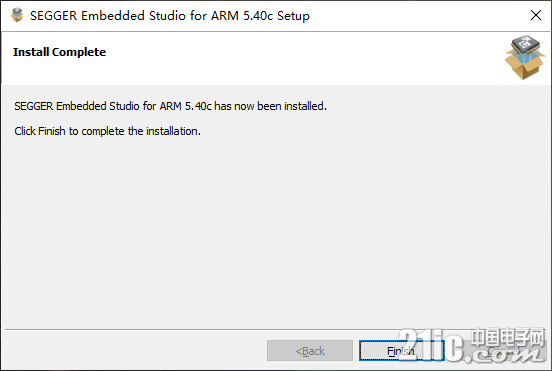Click the grayed-out Back button

pos(310,351)
